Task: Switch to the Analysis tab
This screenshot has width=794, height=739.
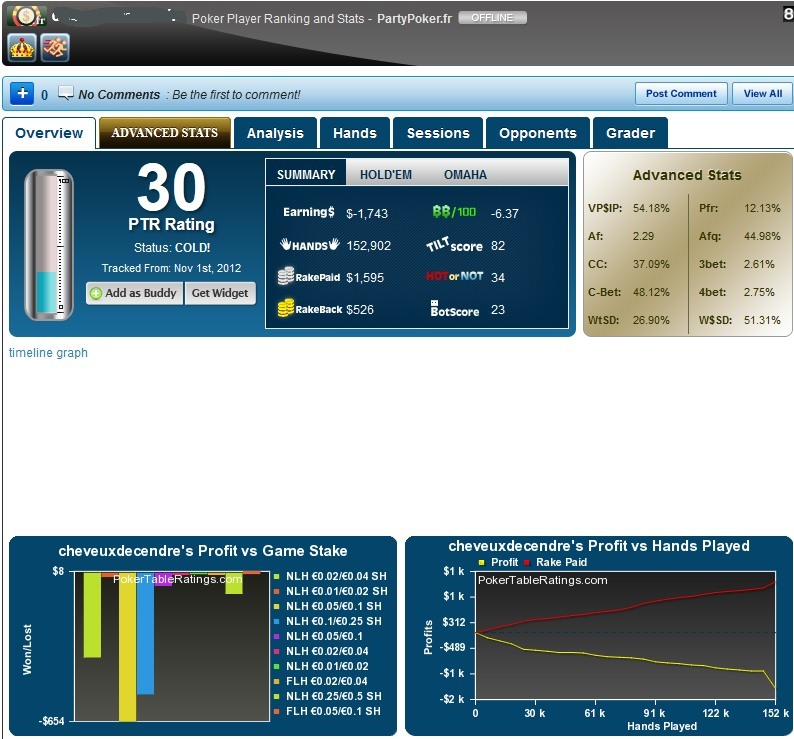Action: click(x=275, y=133)
